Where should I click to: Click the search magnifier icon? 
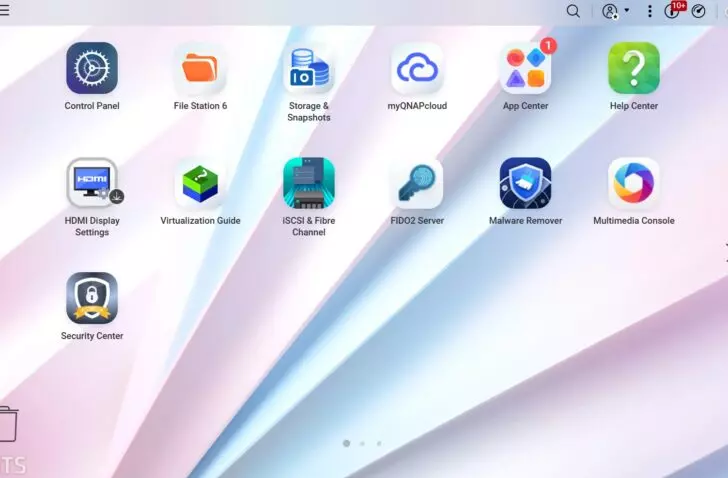click(x=573, y=11)
